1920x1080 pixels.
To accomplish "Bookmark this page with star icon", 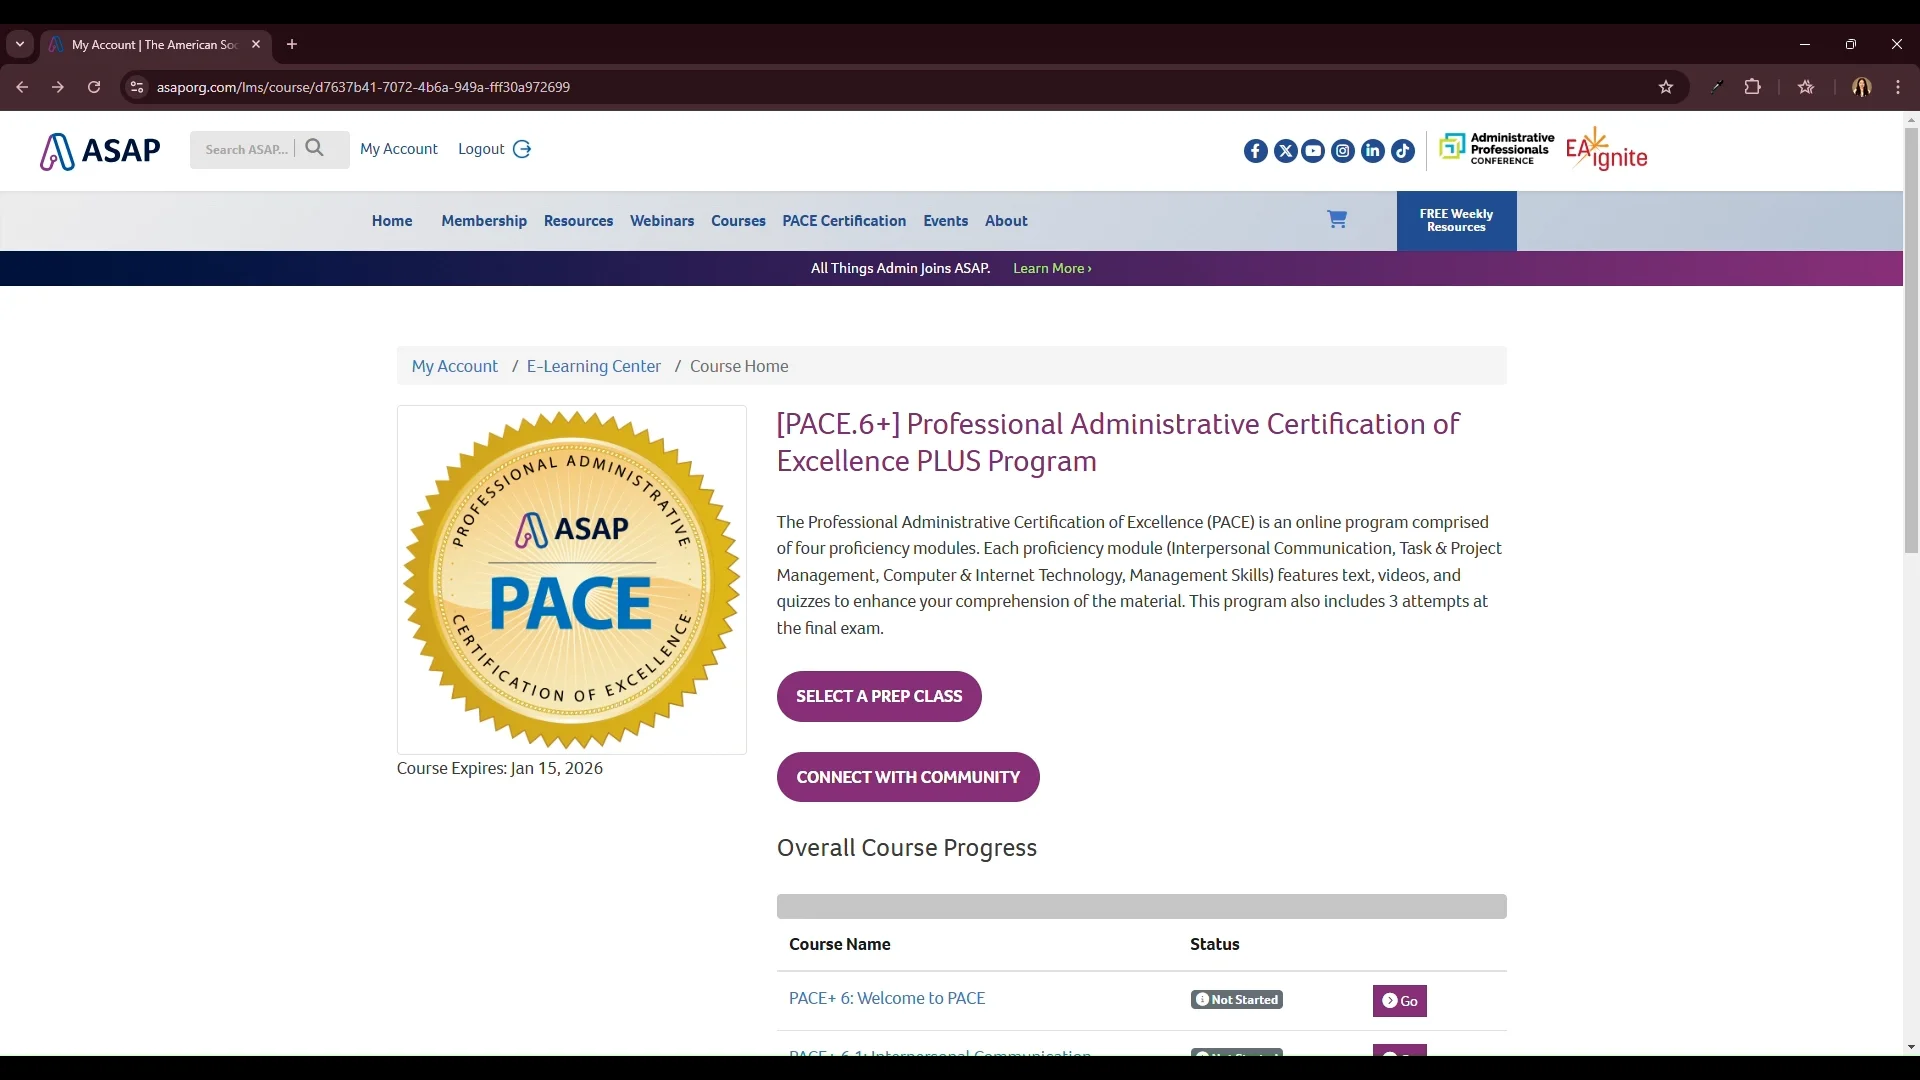I will click(1666, 87).
